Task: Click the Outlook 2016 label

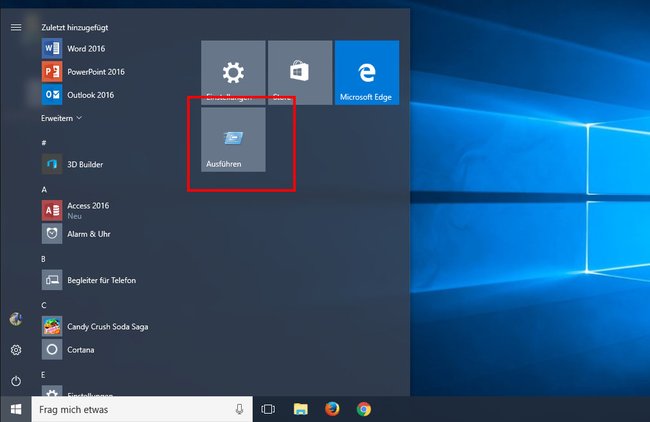Action: 90,95
